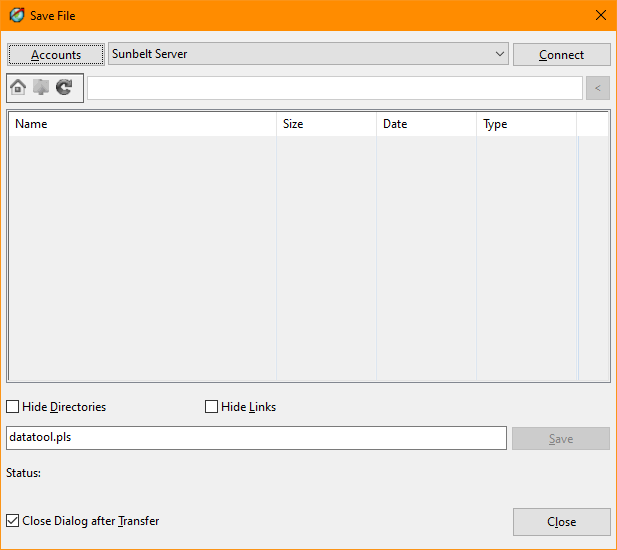The height and width of the screenshot is (550, 617).
Task: Click the datatool.pls filename field
Action: tap(256, 438)
